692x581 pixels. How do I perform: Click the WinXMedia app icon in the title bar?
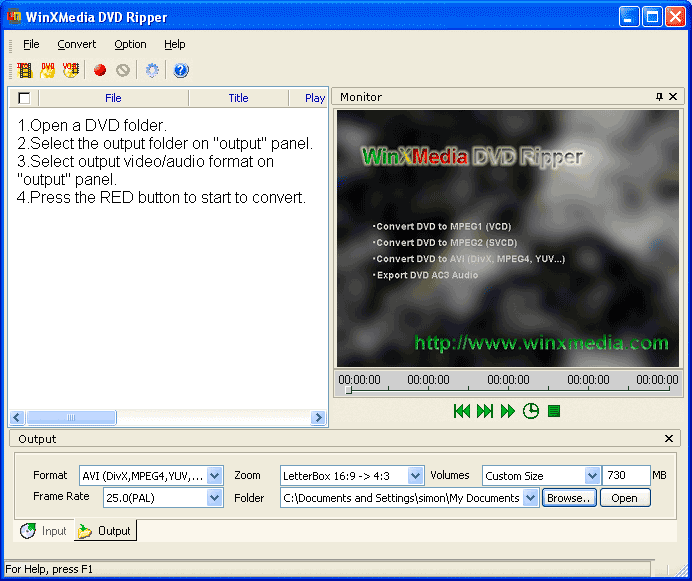[x=14, y=17]
